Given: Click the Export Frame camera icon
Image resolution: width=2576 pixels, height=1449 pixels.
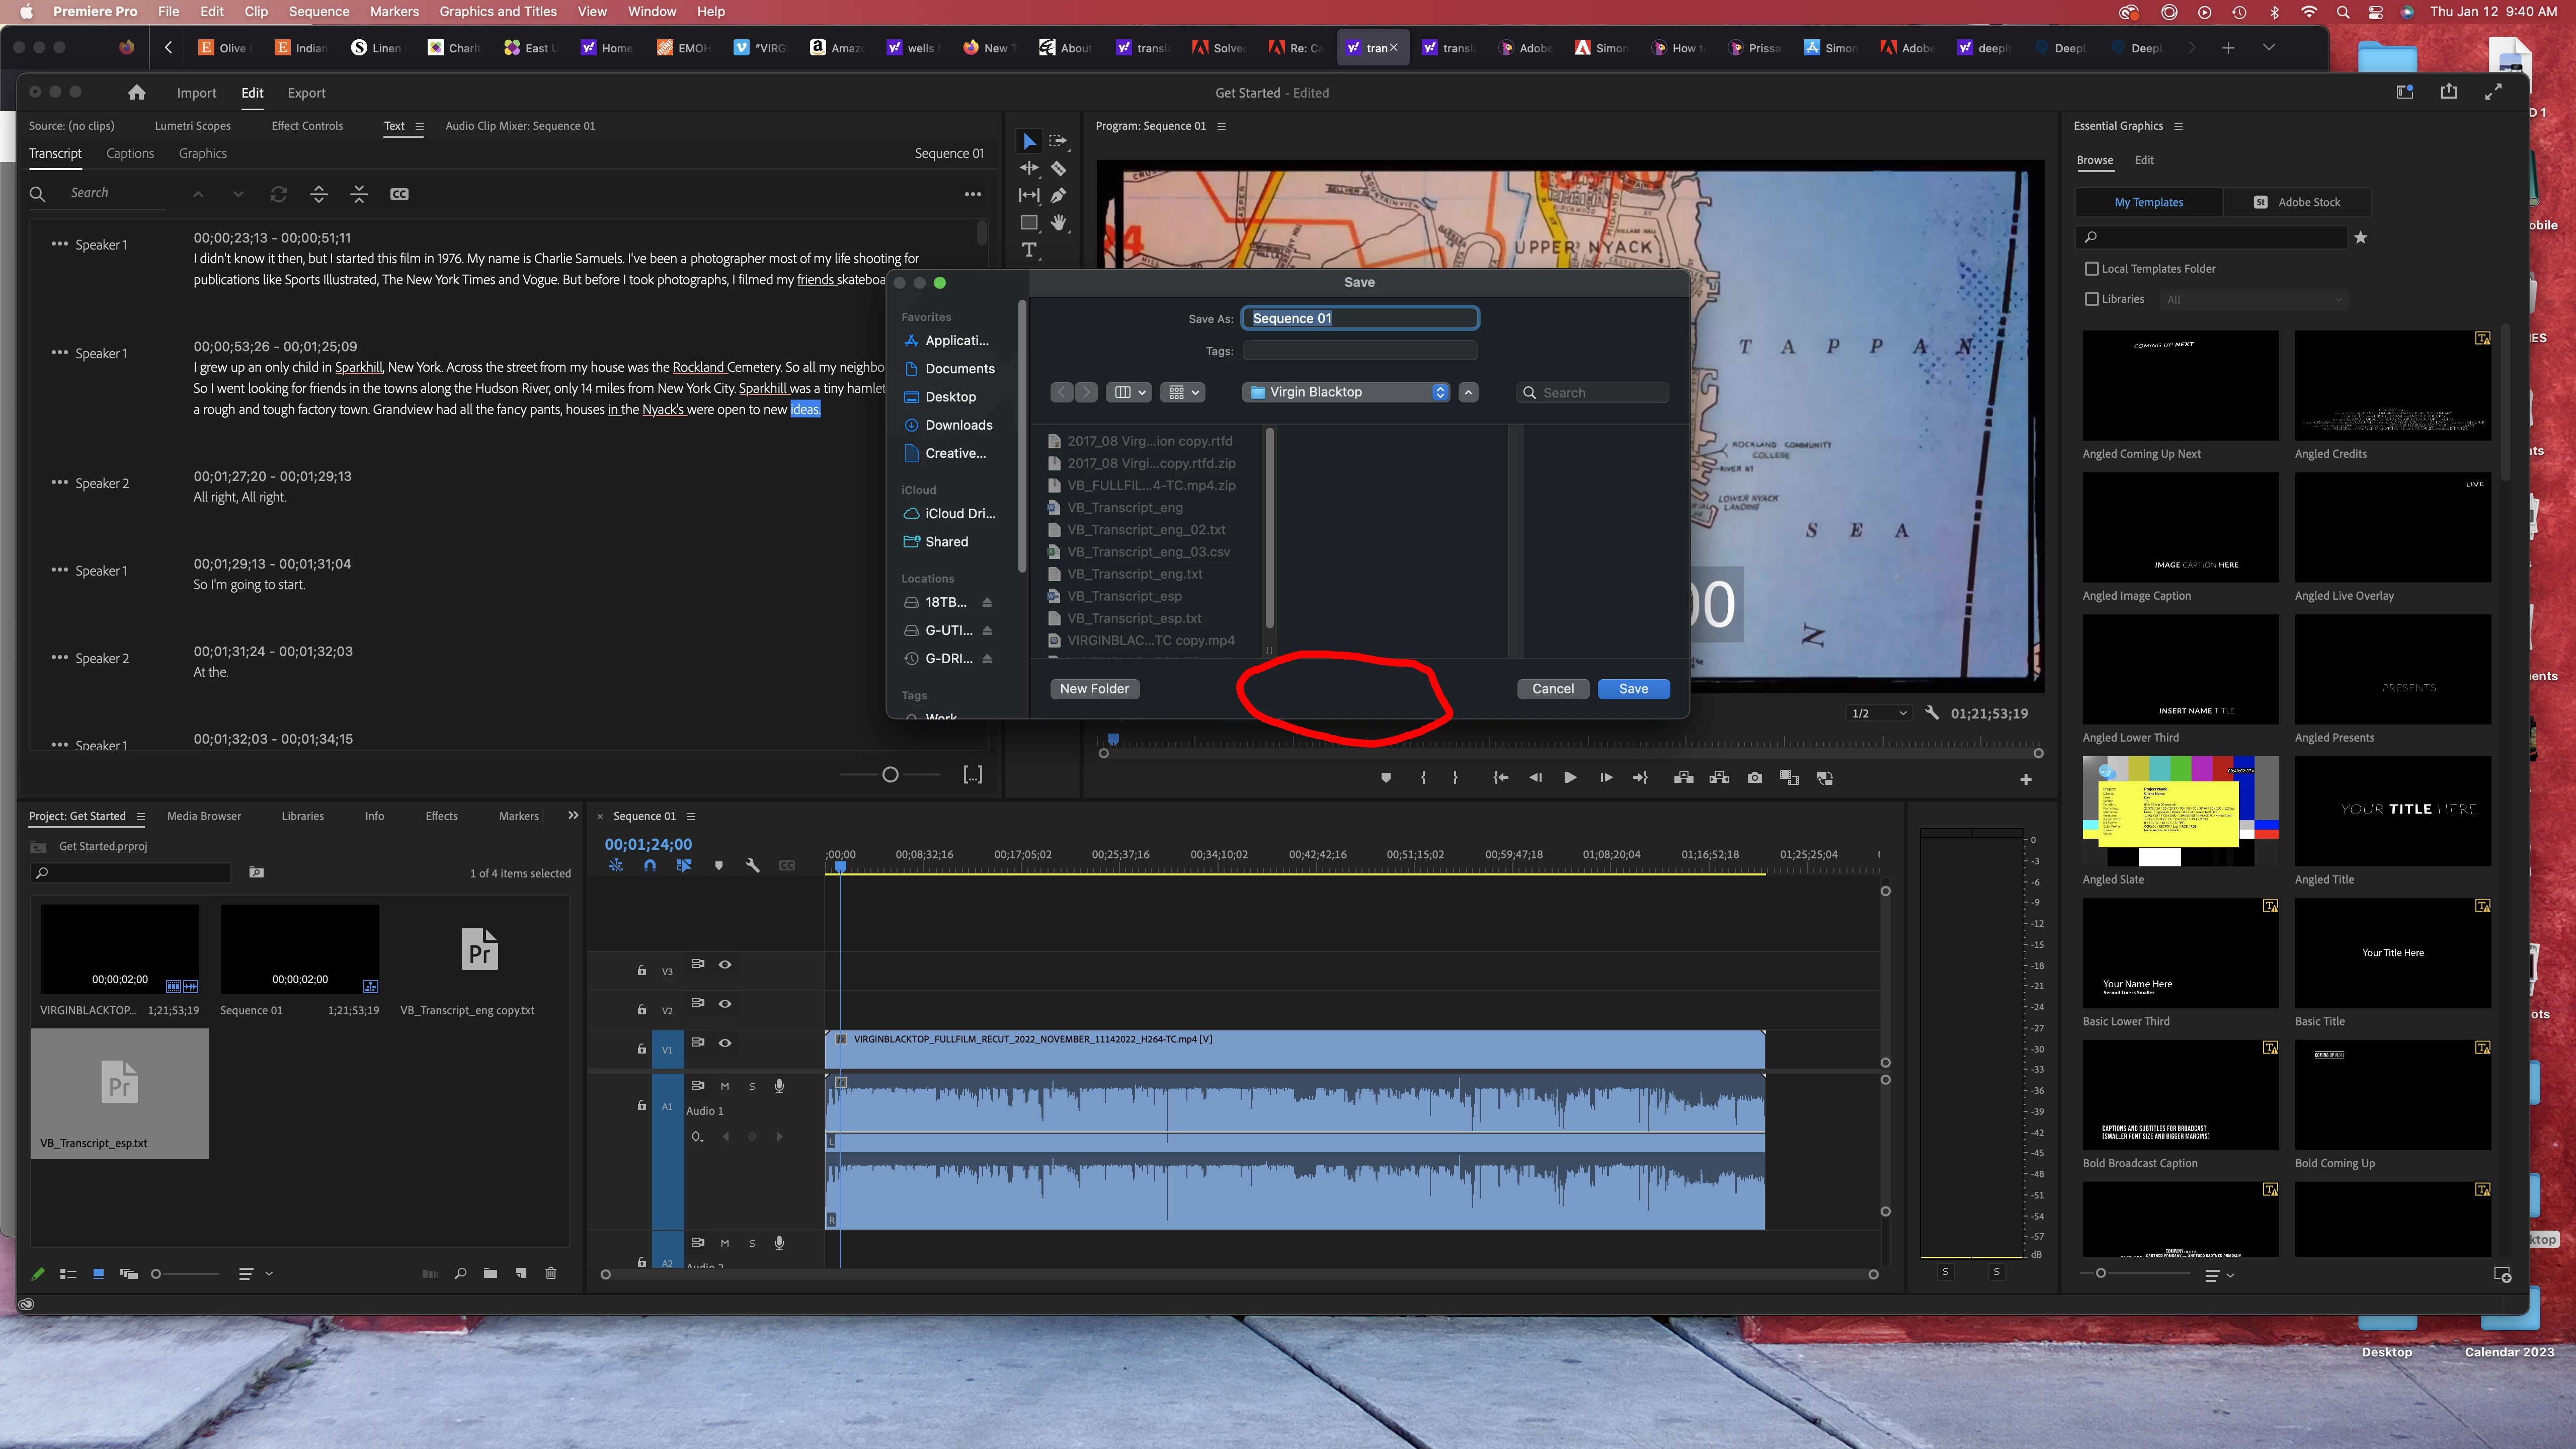Looking at the screenshot, I should [1754, 778].
